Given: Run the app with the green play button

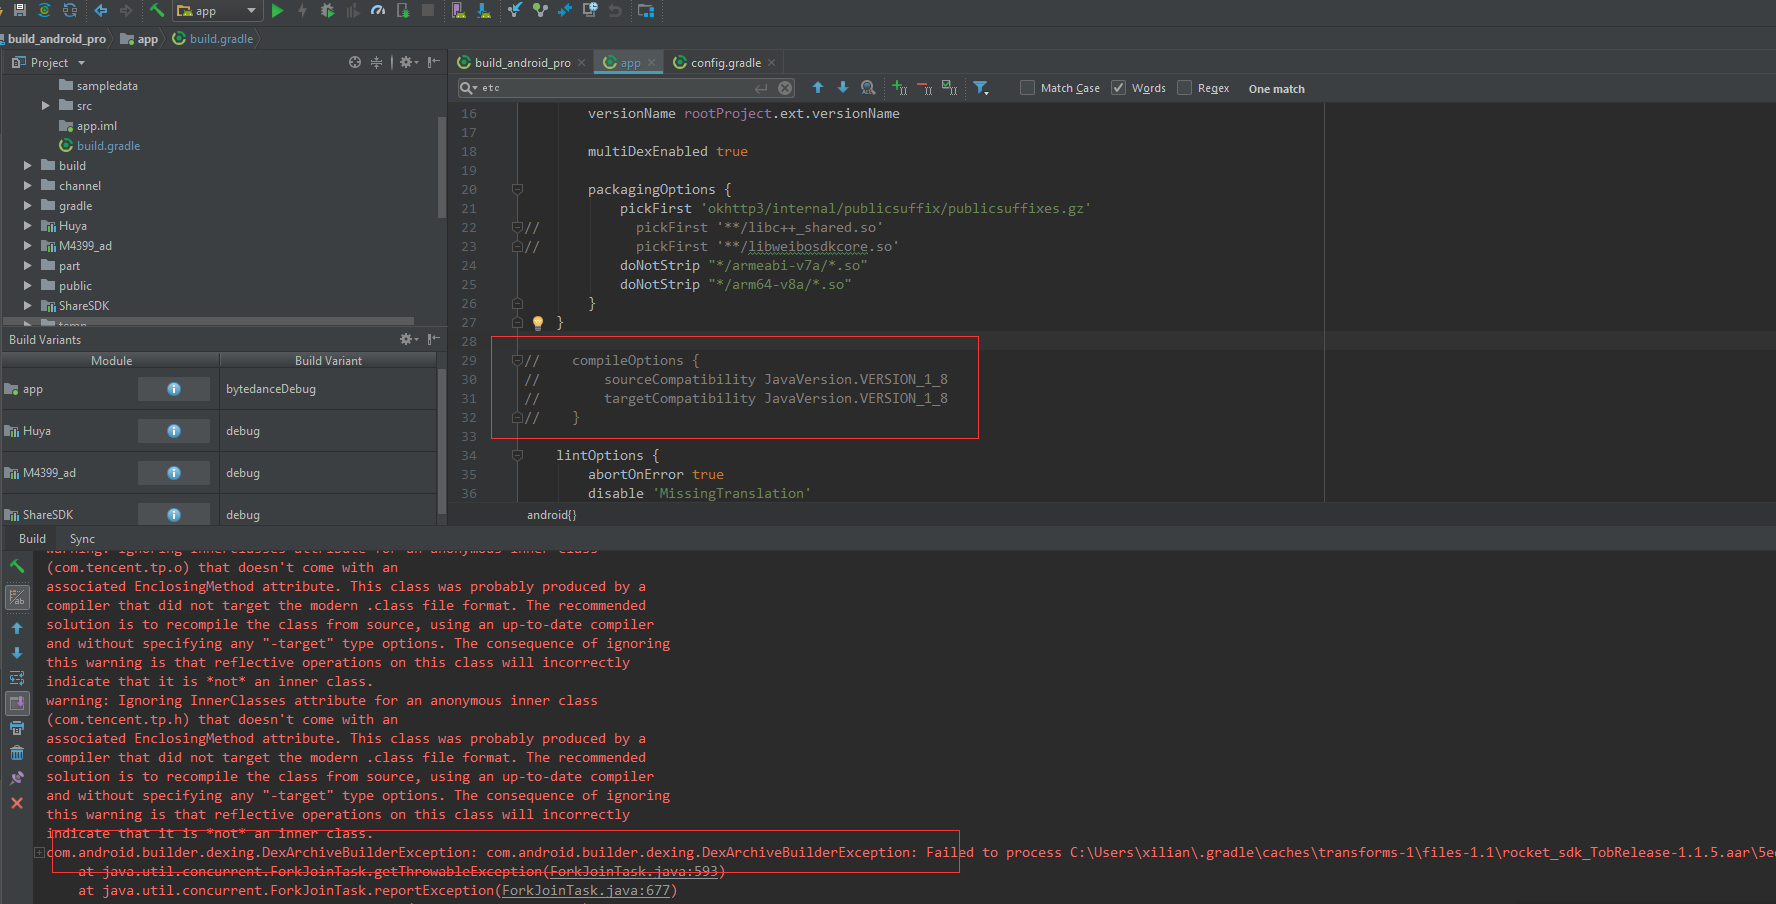Looking at the screenshot, I should tap(277, 10).
